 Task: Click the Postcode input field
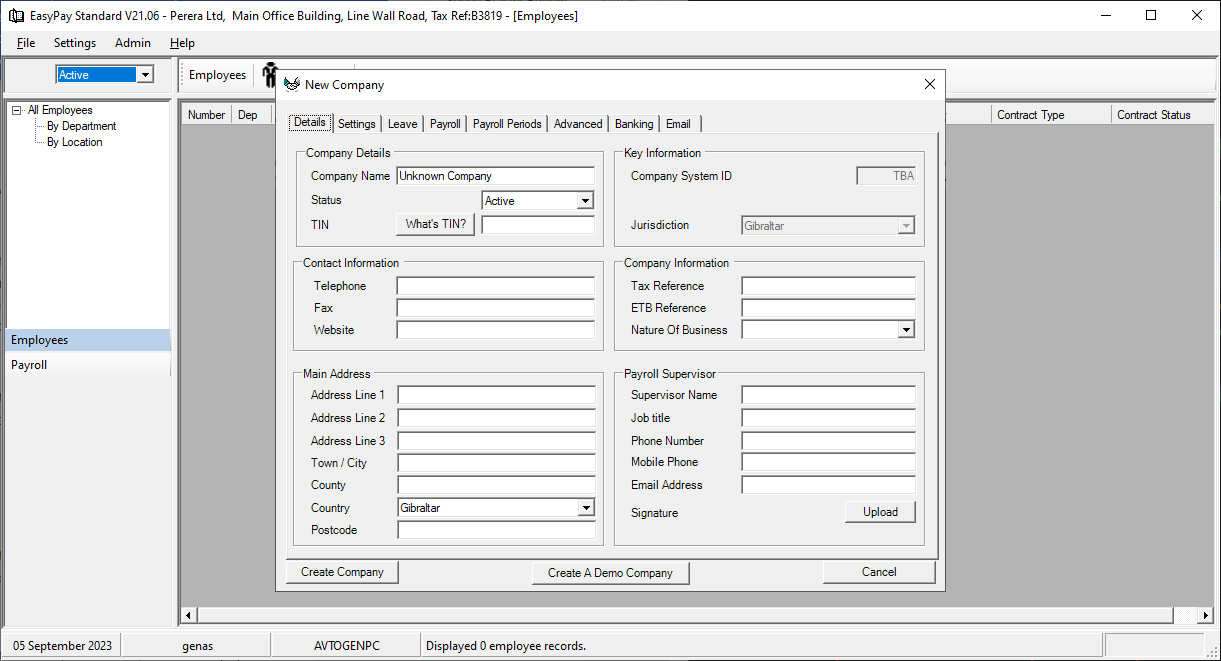(x=496, y=530)
